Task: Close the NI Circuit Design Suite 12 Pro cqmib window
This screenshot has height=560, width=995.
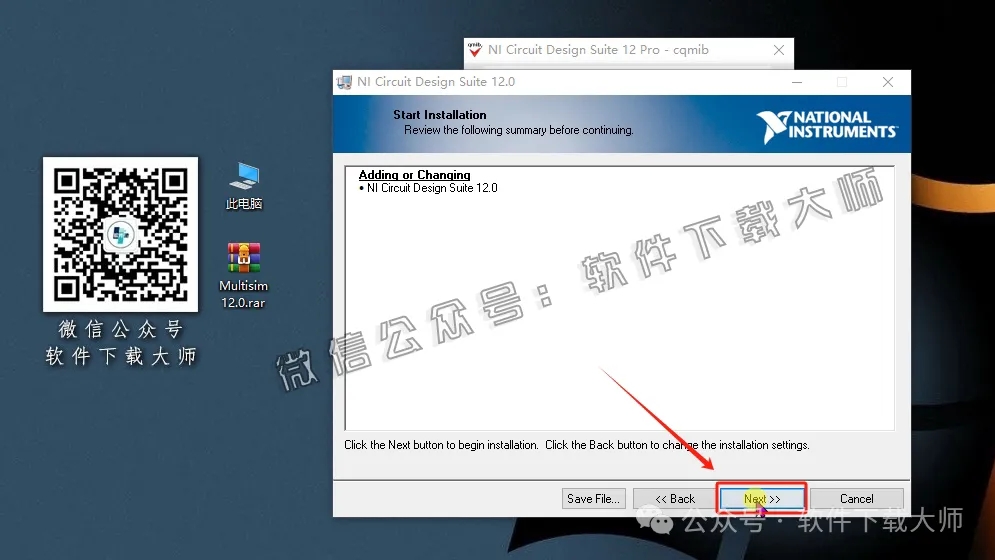Action: point(779,50)
